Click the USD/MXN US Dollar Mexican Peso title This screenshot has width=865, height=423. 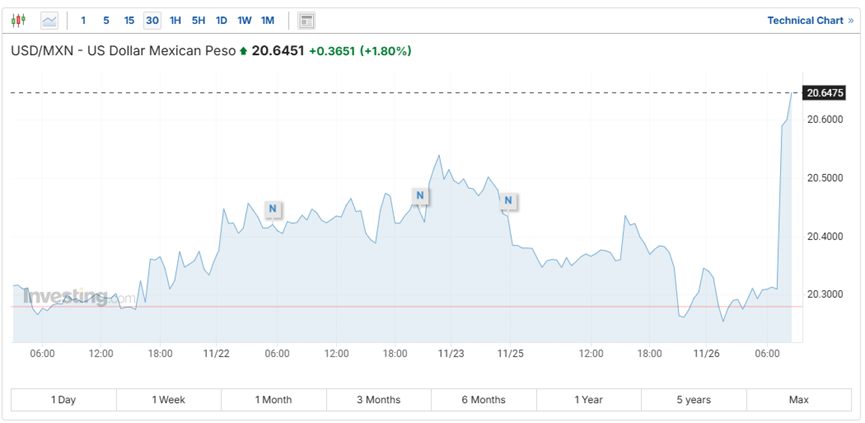[x=123, y=51]
